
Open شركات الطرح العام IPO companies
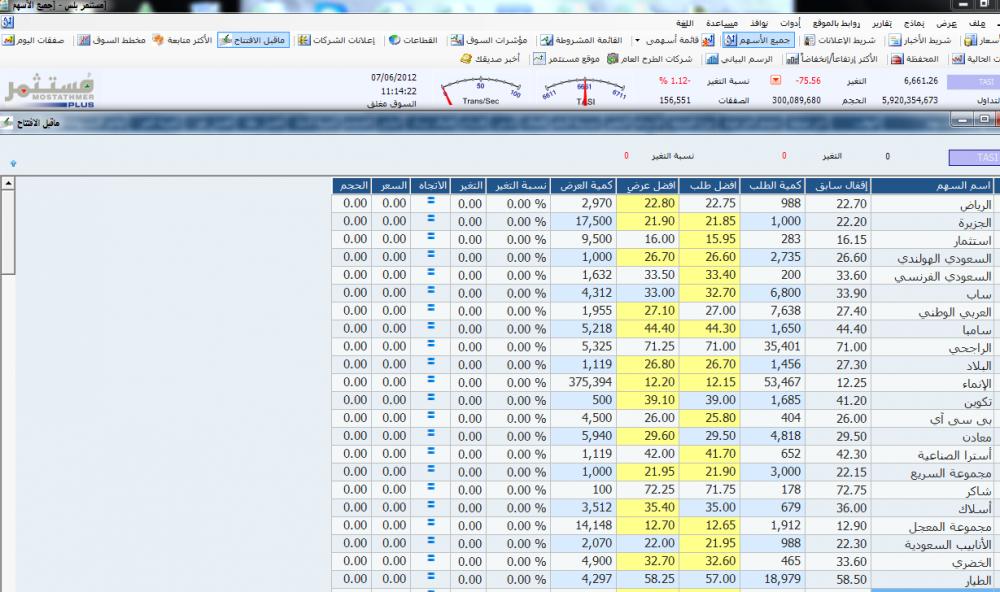tap(649, 59)
